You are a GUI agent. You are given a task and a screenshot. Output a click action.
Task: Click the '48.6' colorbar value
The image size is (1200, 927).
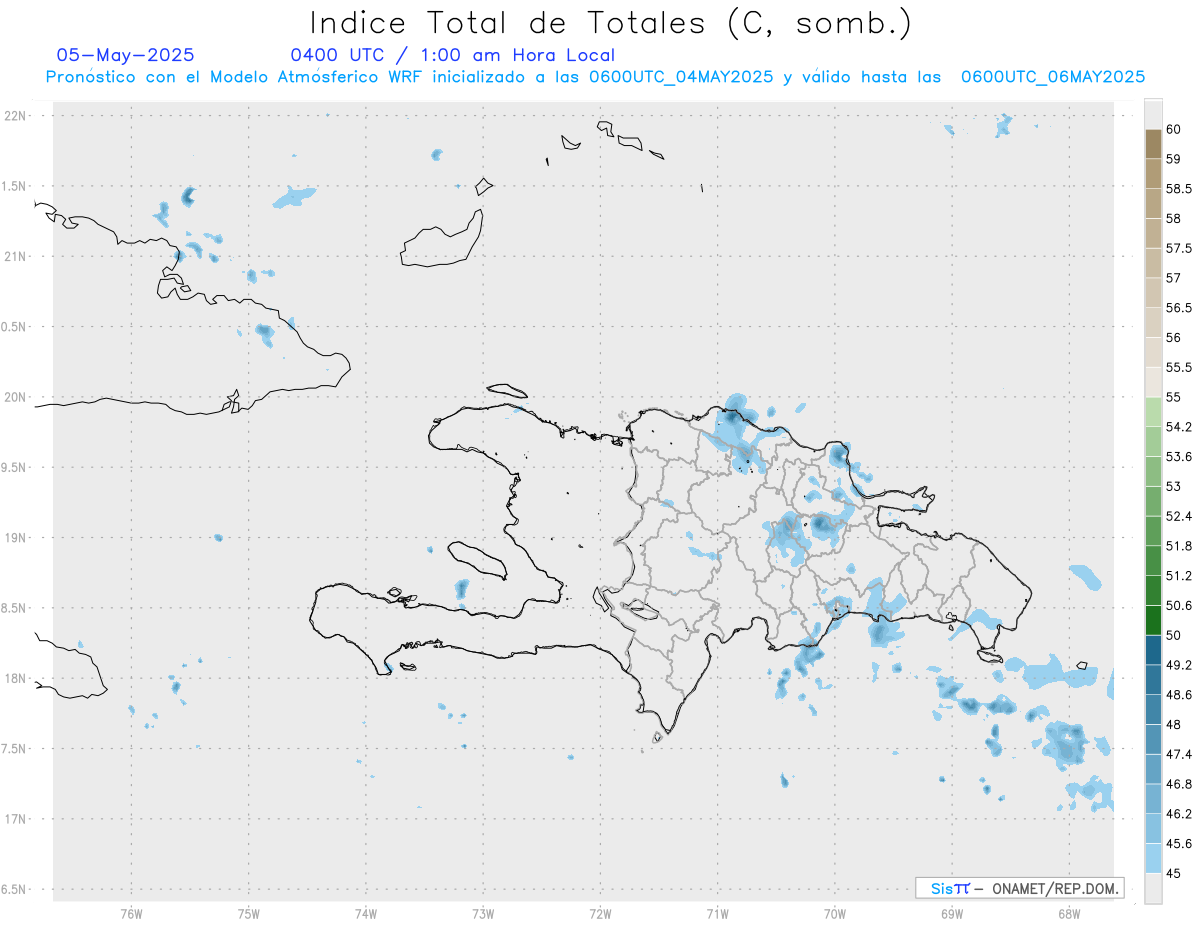pyautogui.click(x=1179, y=694)
